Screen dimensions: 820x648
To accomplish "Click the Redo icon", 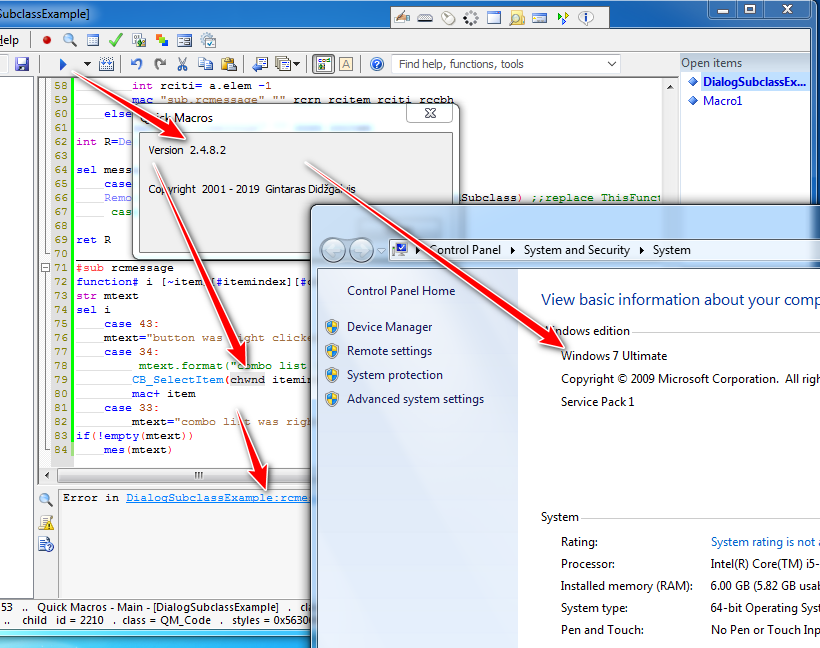I will coord(160,64).
